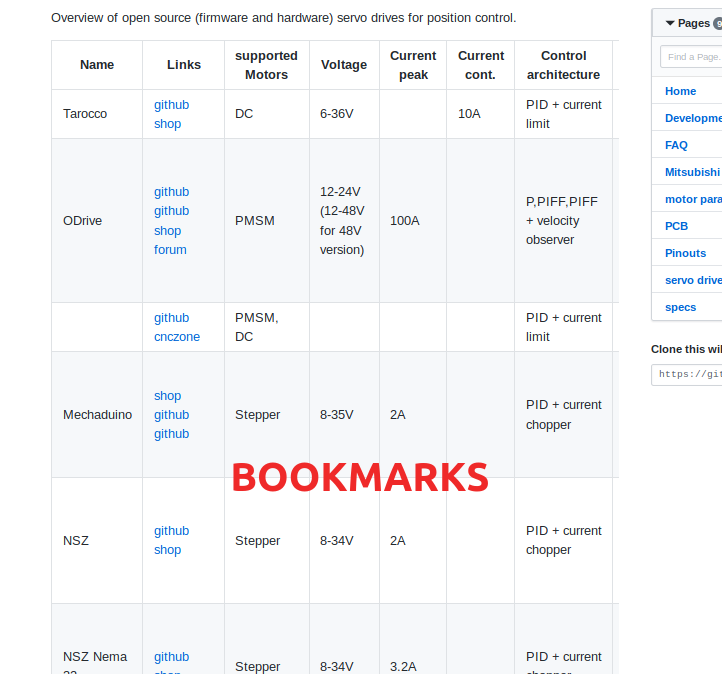The height and width of the screenshot is (674, 722).
Task: Open the cnczone link
Action: pos(177,337)
